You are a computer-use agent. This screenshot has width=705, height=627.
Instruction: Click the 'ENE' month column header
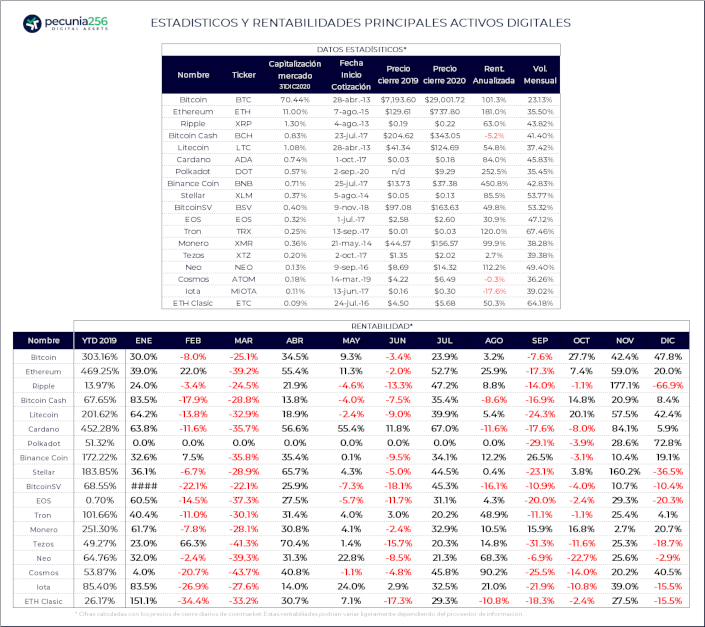pyautogui.click(x=143, y=341)
